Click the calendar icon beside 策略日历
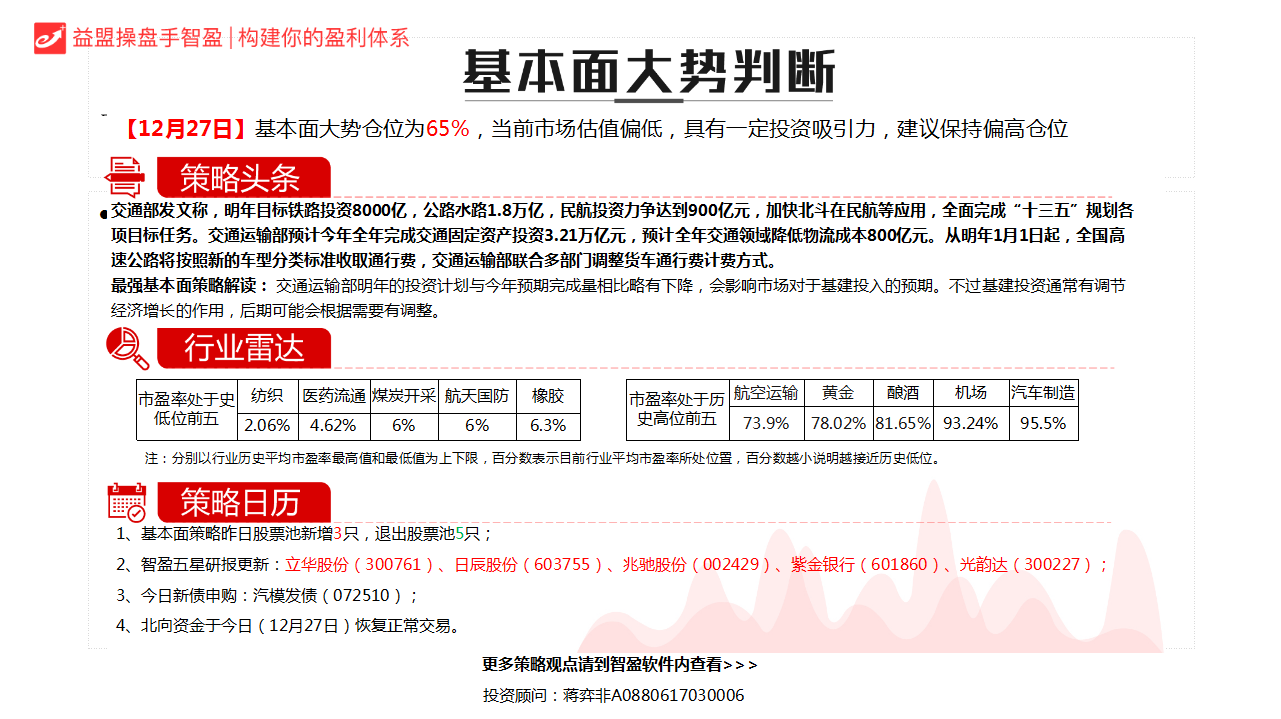This screenshot has width=1281, height=719. pos(127,502)
